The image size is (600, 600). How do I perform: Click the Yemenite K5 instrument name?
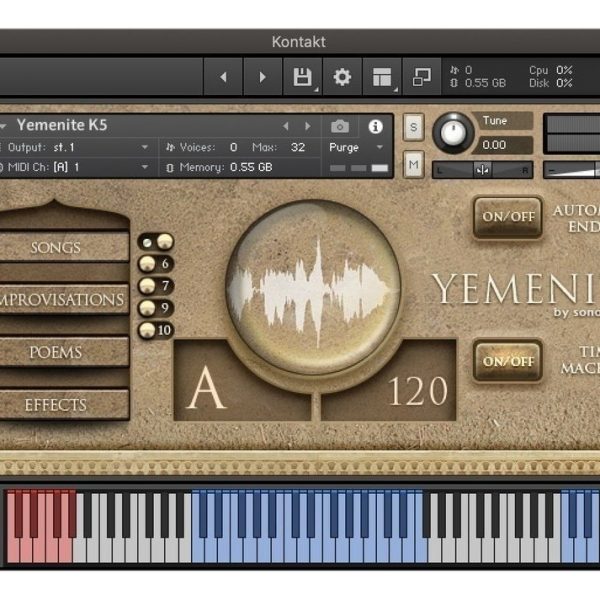click(62, 125)
